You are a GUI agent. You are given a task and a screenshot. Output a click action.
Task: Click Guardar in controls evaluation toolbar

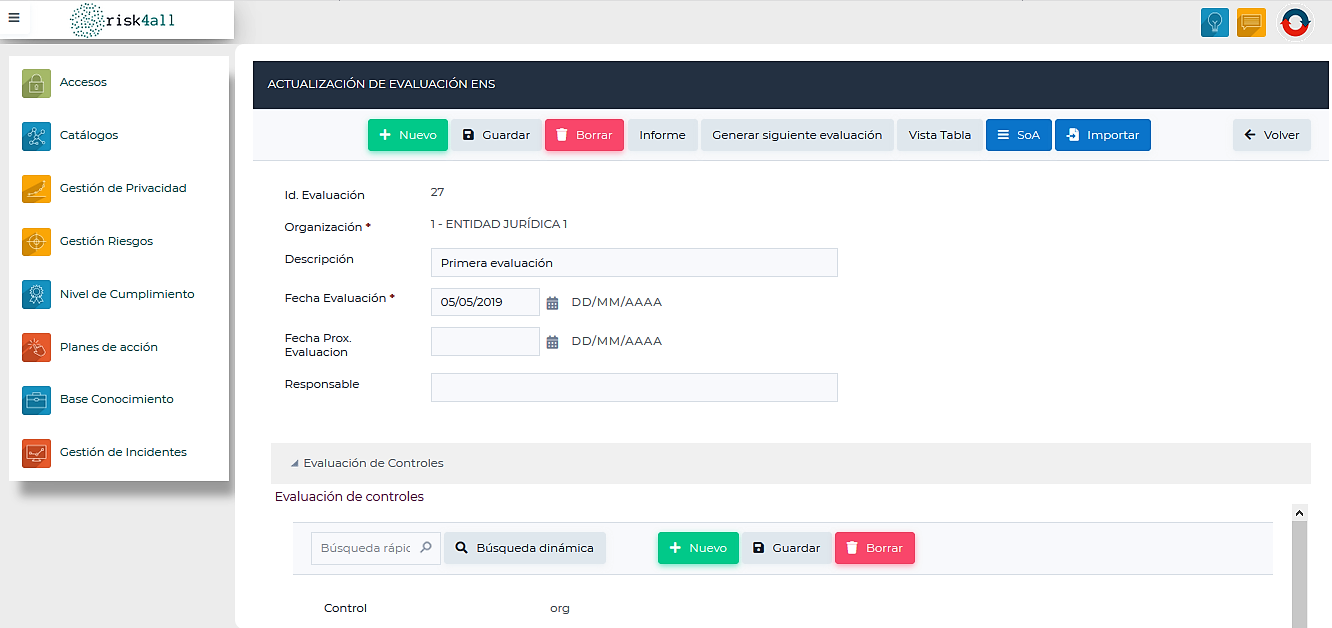point(787,548)
